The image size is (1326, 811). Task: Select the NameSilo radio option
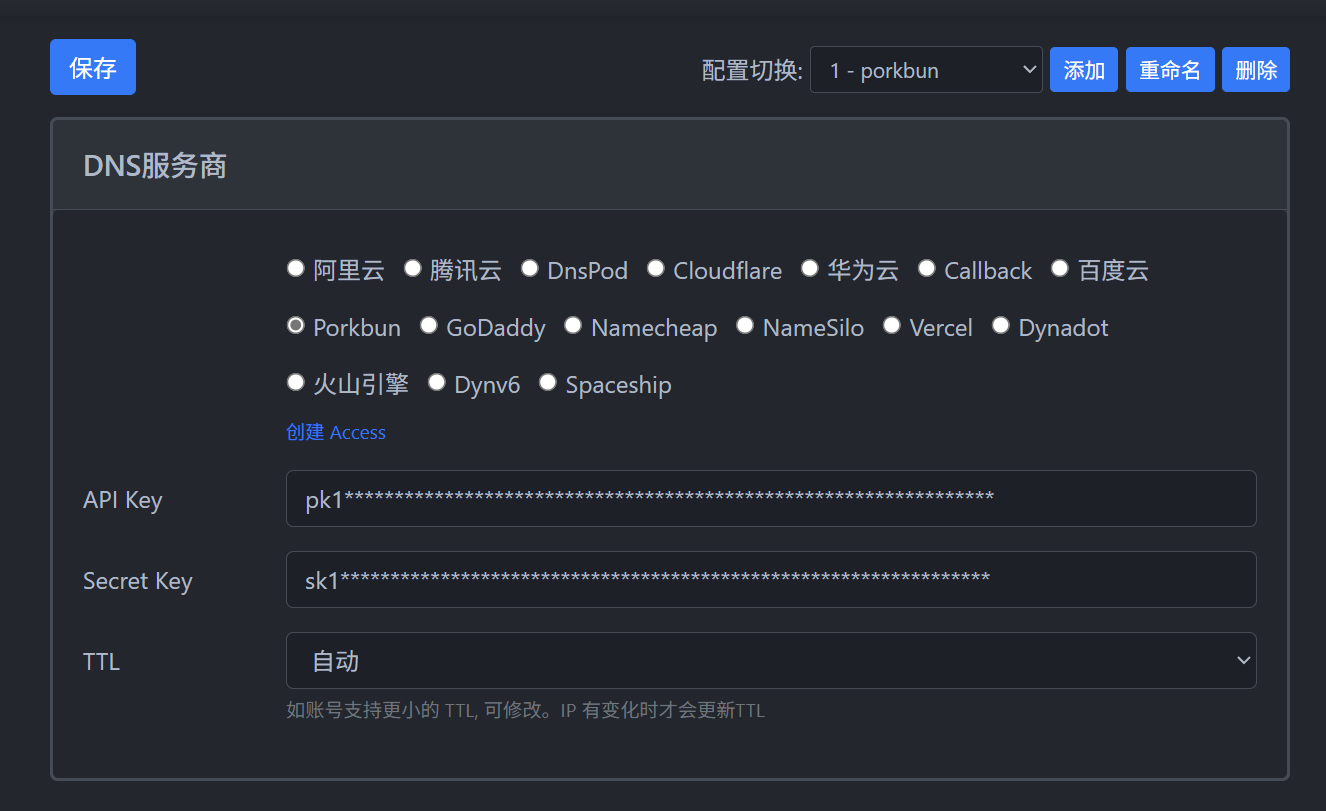pos(745,325)
